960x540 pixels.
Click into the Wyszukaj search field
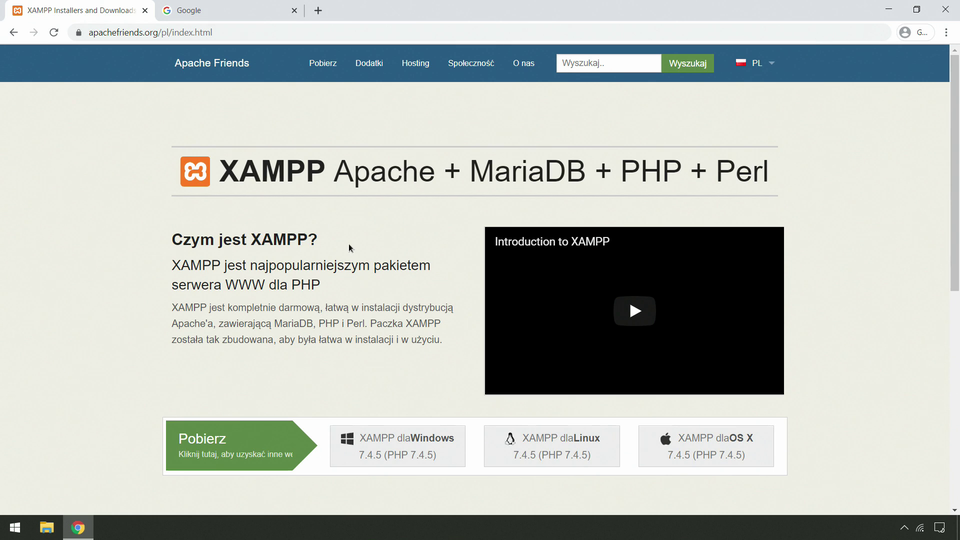[x=608, y=63]
